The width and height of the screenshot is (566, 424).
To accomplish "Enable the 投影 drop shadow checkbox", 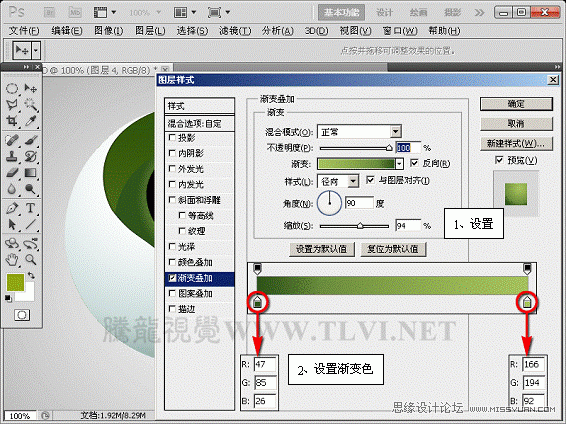I will (172, 137).
